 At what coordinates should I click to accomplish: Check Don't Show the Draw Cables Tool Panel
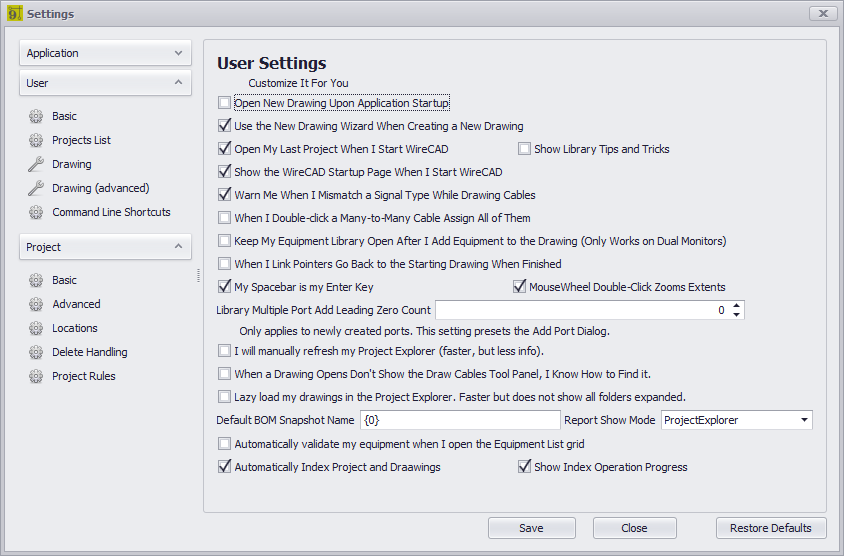coord(224,374)
